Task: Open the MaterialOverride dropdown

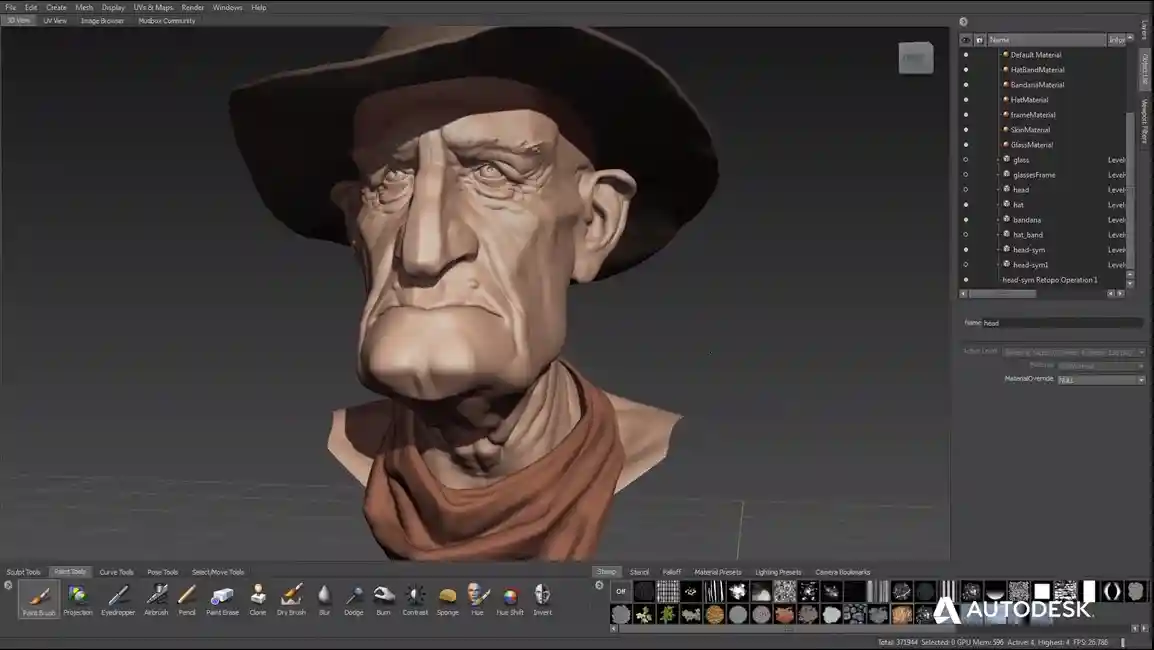Action: 1100,380
